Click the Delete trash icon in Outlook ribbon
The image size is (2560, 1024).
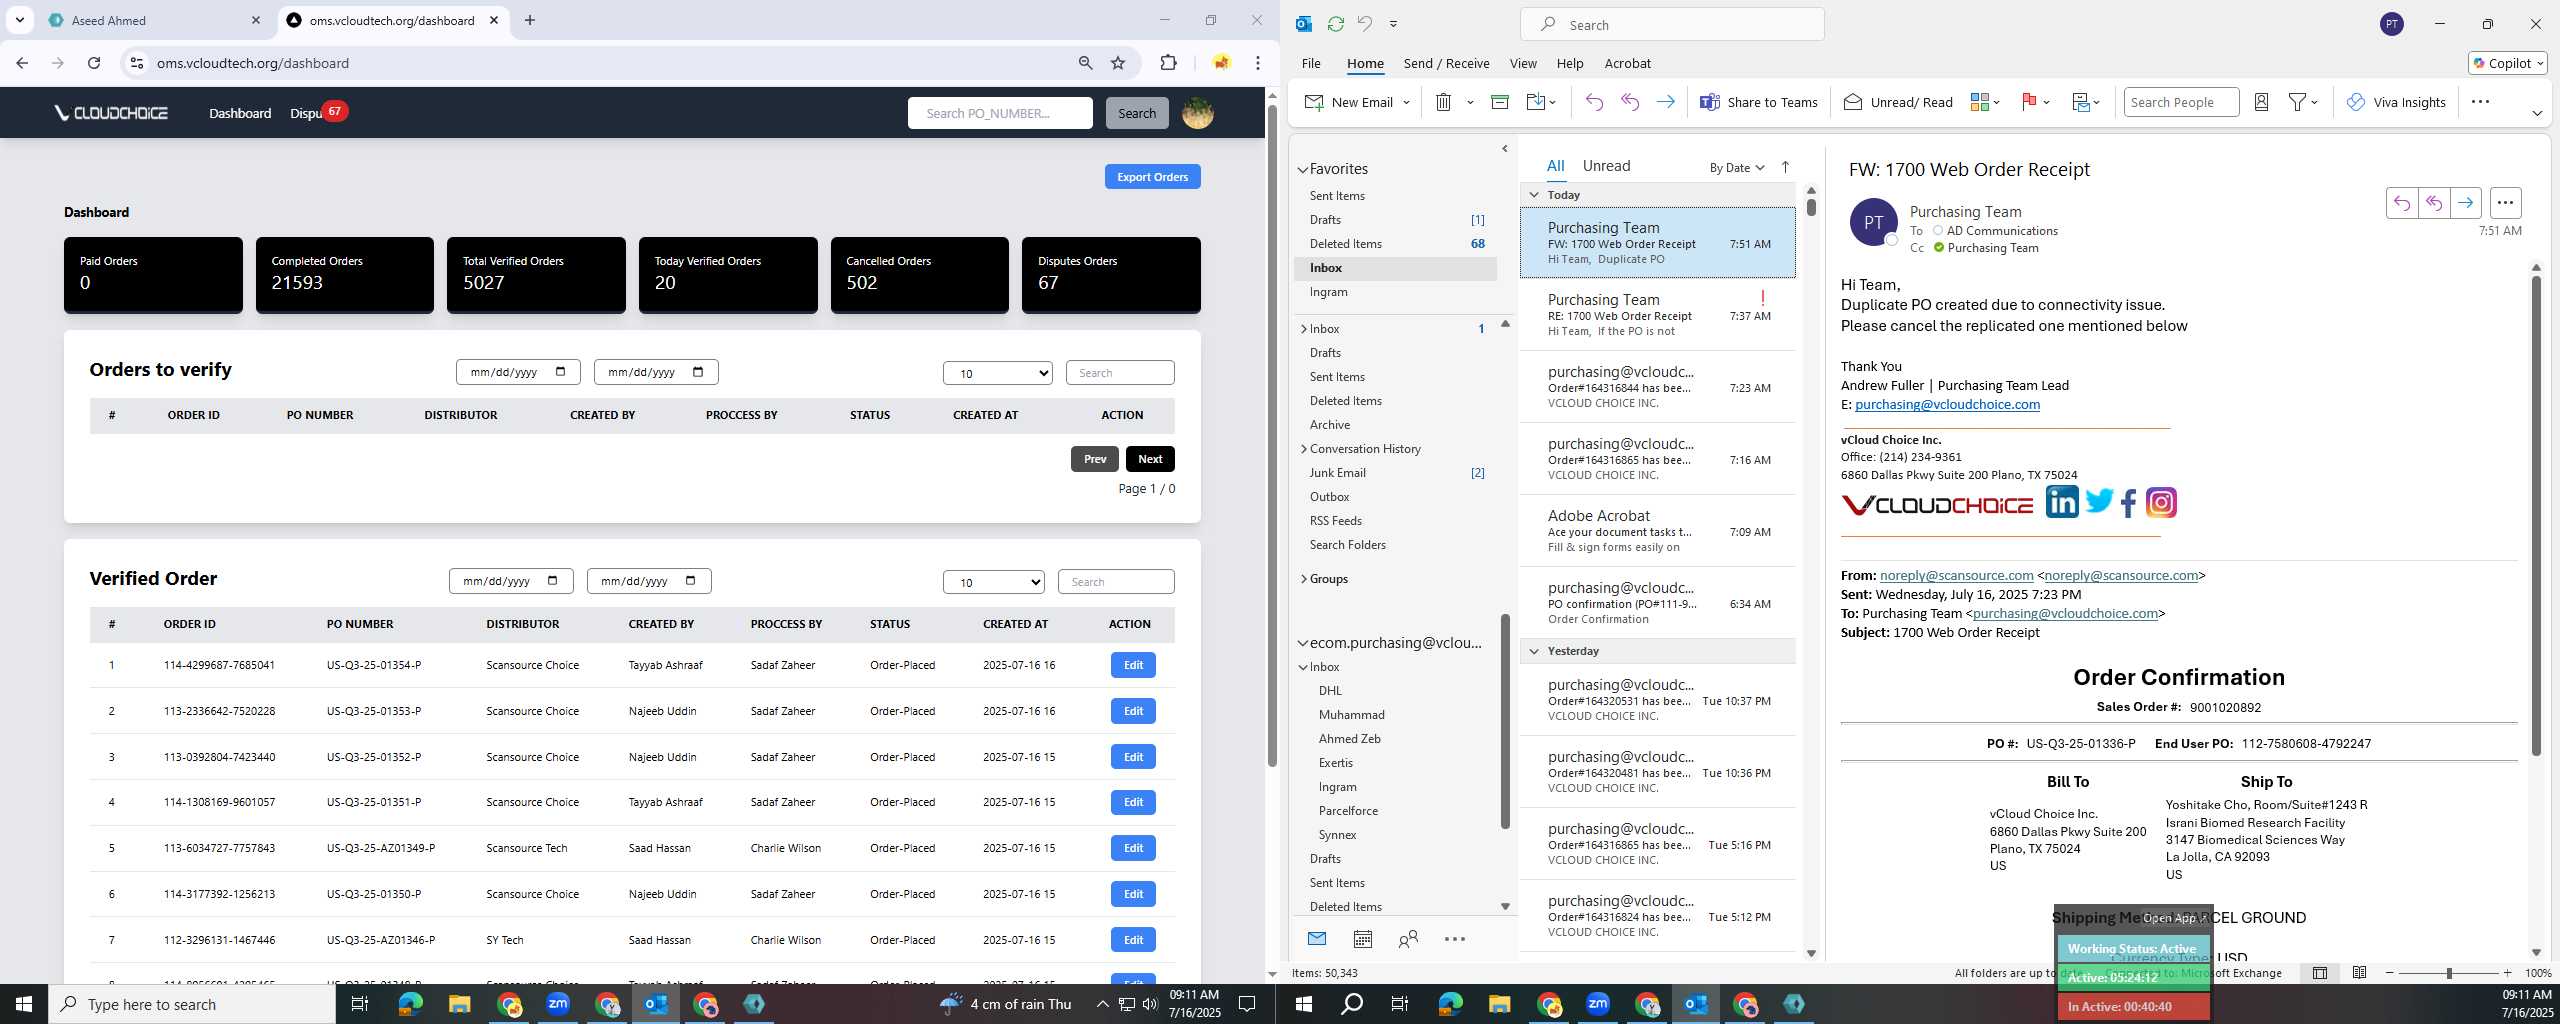[1443, 102]
